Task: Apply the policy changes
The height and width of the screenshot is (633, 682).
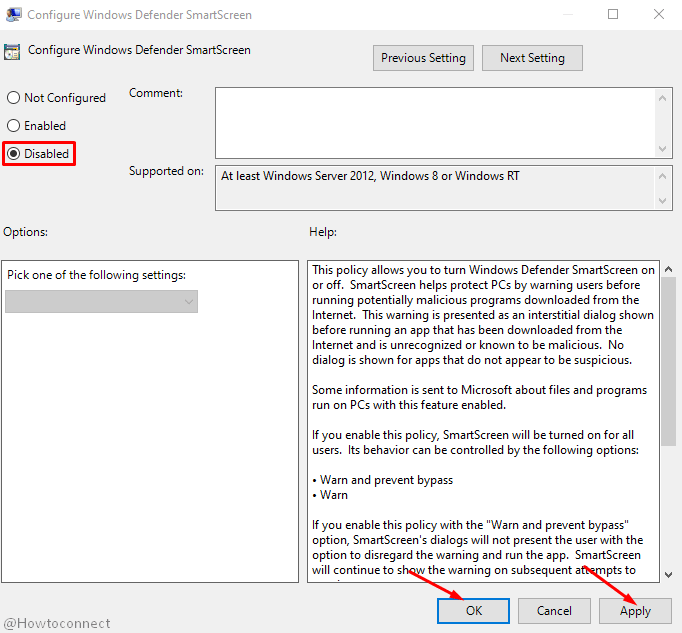Action: [x=635, y=611]
